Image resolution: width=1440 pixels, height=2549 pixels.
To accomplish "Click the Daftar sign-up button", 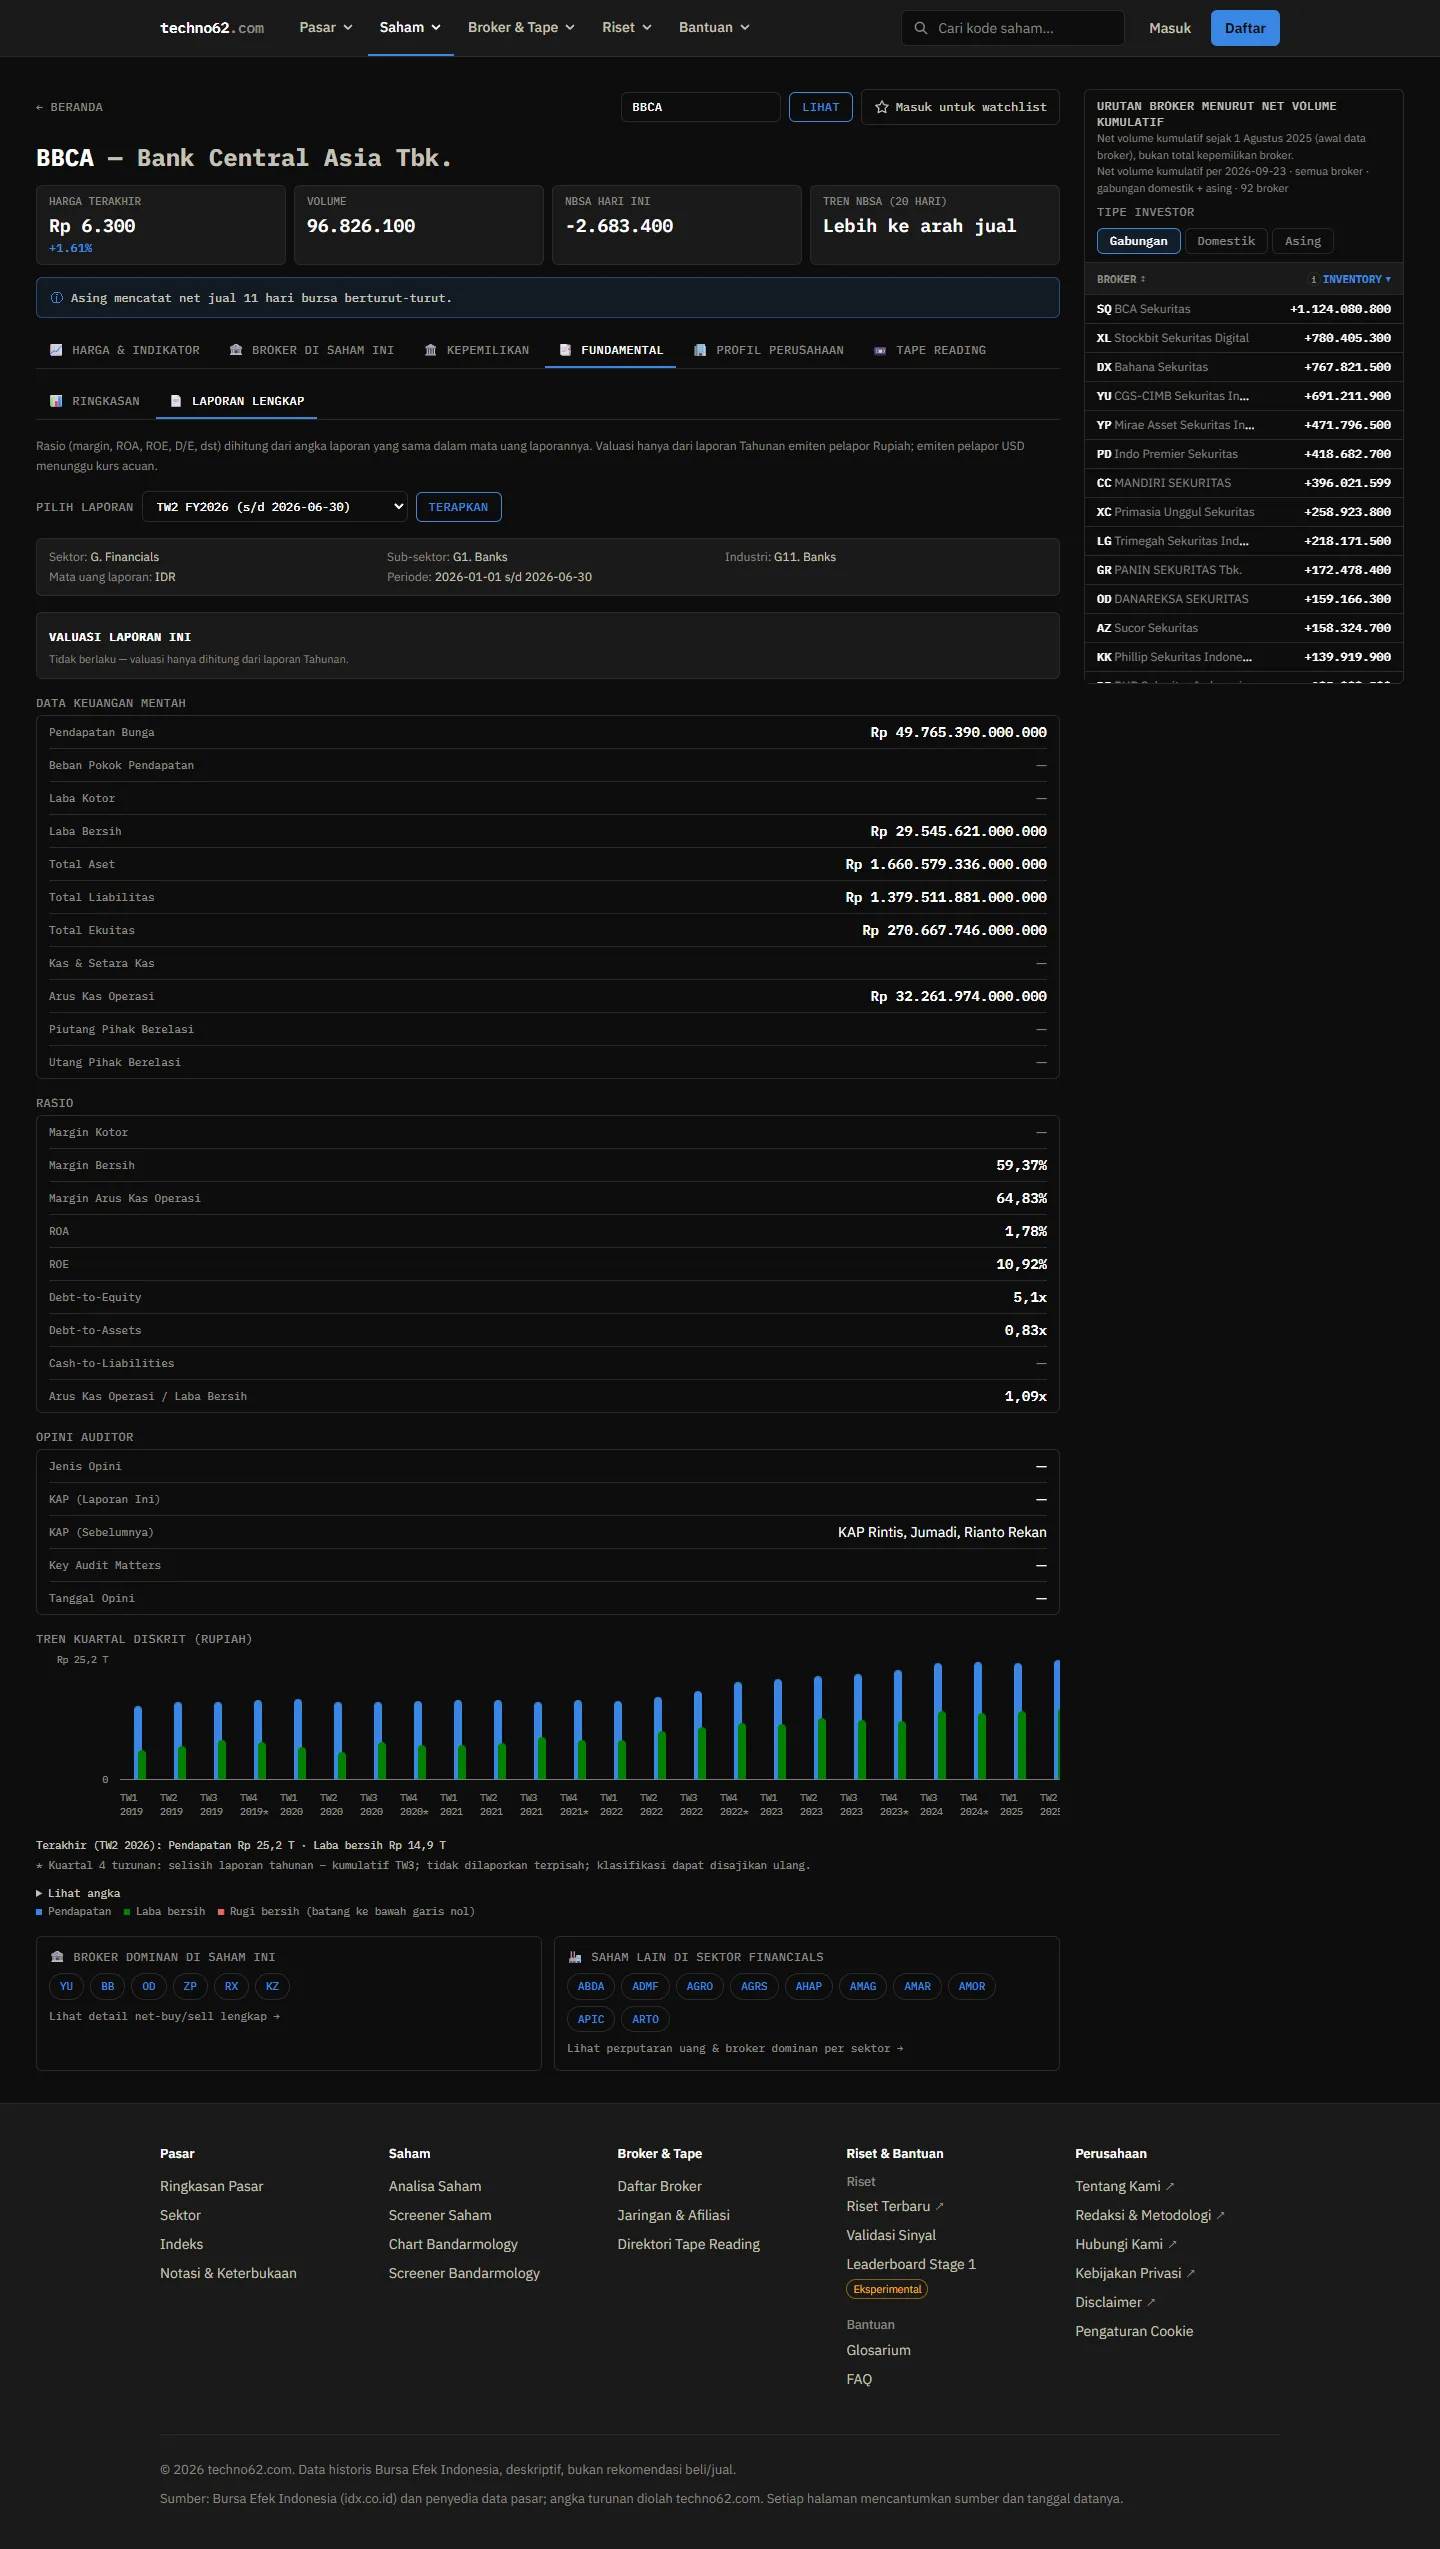I will (1245, 28).
